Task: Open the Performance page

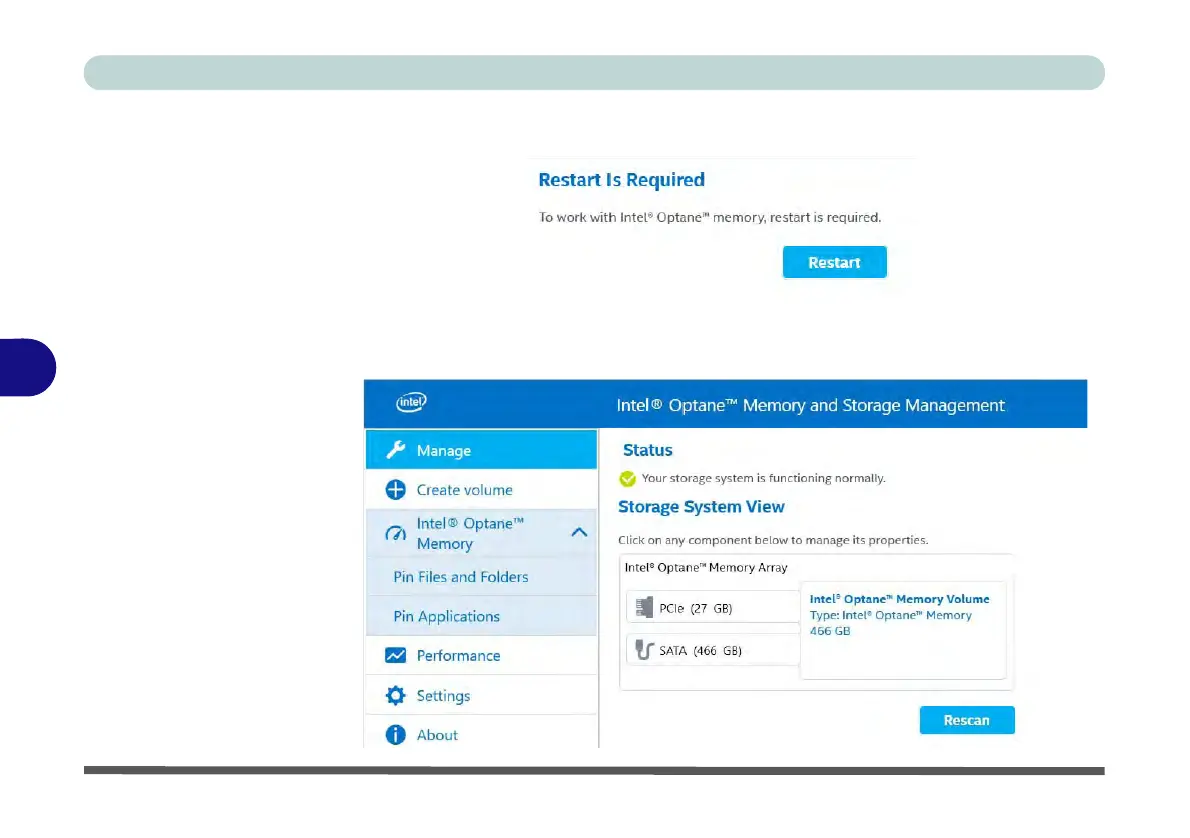Action: pyautogui.click(x=481, y=655)
